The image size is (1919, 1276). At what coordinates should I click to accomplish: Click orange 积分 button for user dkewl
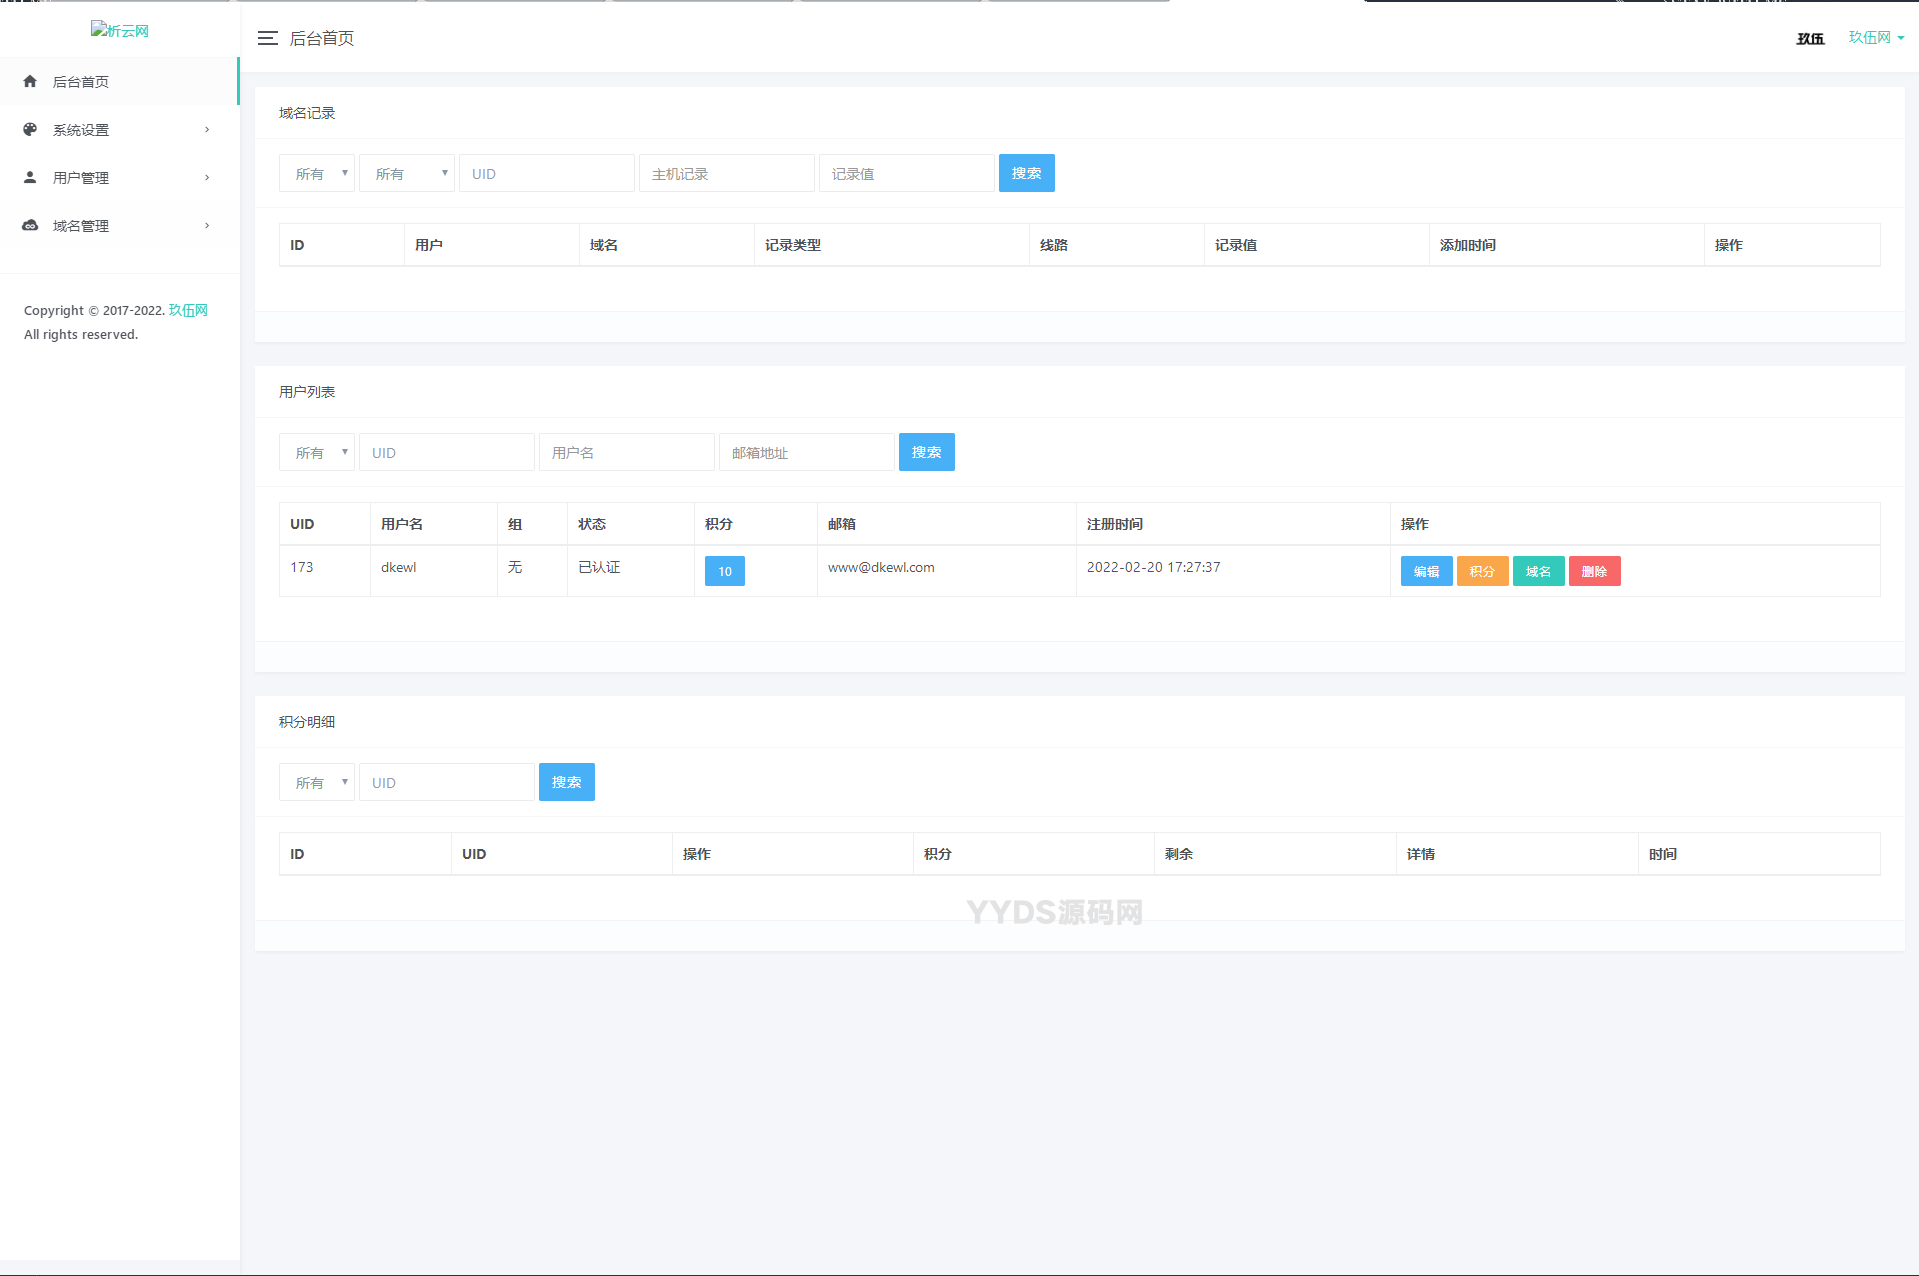pos(1482,571)
